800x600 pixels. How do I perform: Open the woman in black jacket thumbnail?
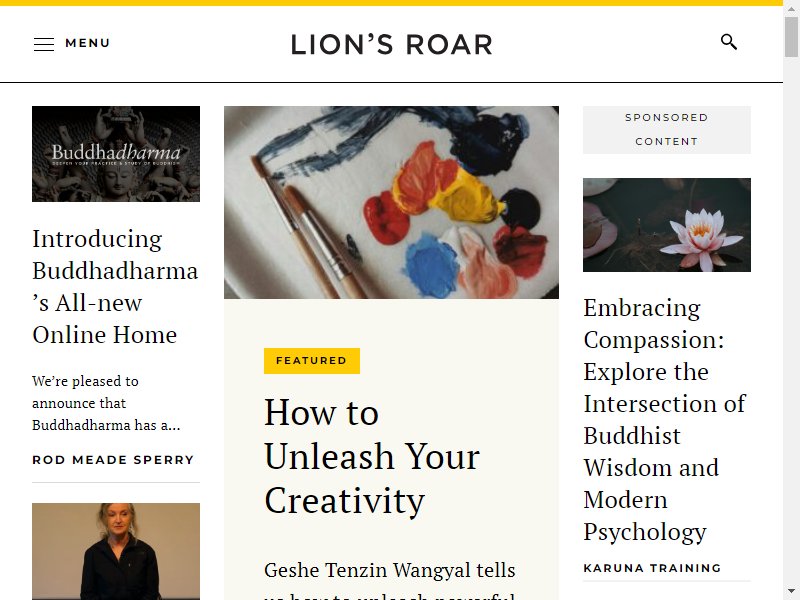[116, 552]
